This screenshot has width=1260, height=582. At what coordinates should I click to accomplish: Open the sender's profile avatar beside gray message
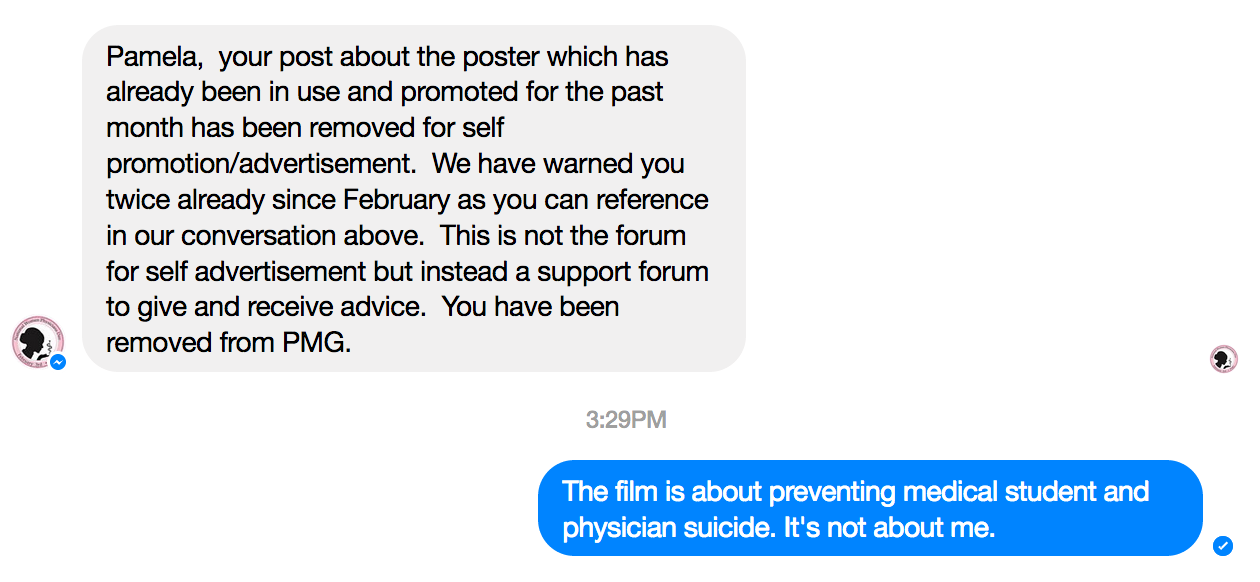[37, 342]
